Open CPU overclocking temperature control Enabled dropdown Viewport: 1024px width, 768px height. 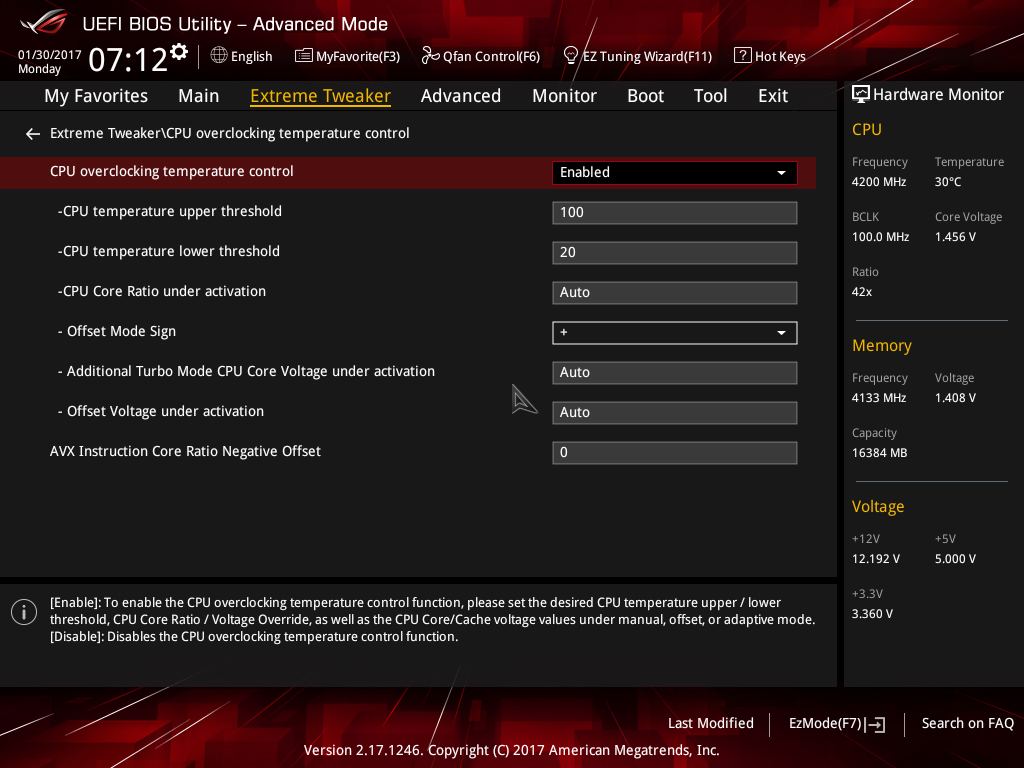click(x=675, y=173)
